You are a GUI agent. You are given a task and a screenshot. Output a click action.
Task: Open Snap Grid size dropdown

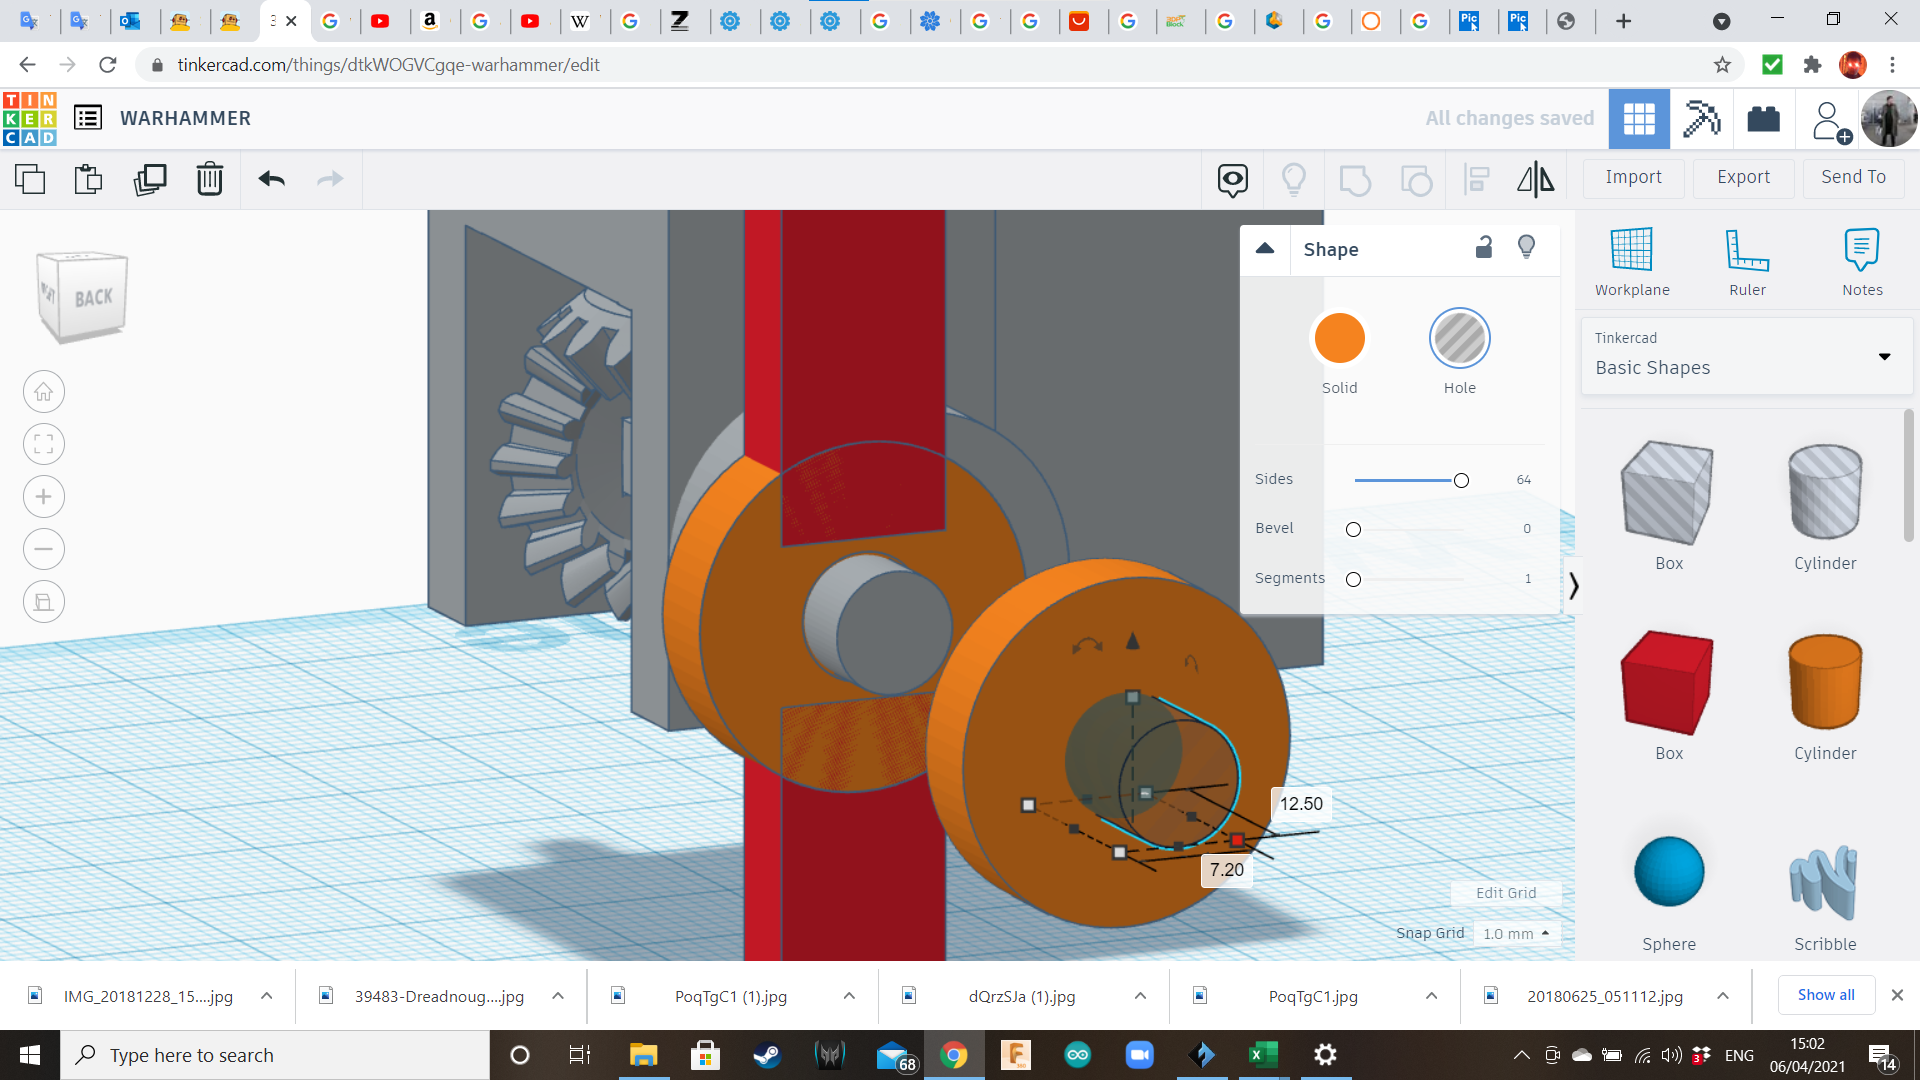click(x=1516, y=933)
